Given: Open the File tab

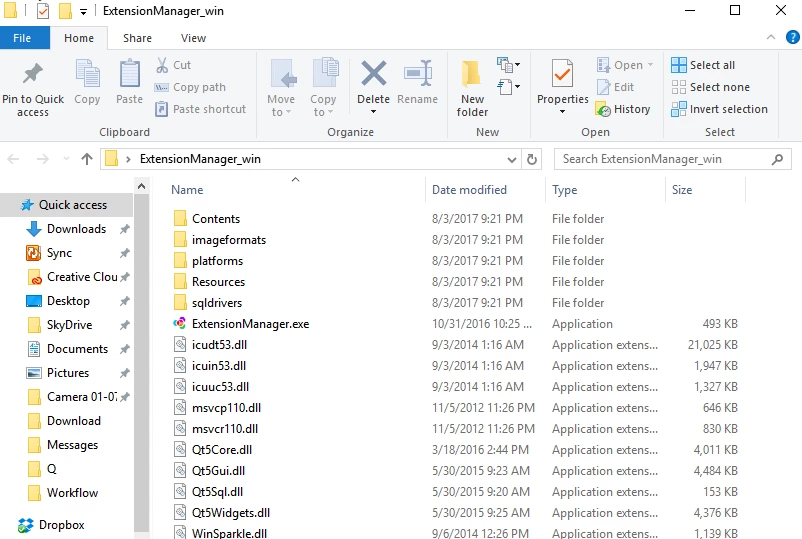Looking at the screenshot, I should 23,38.
